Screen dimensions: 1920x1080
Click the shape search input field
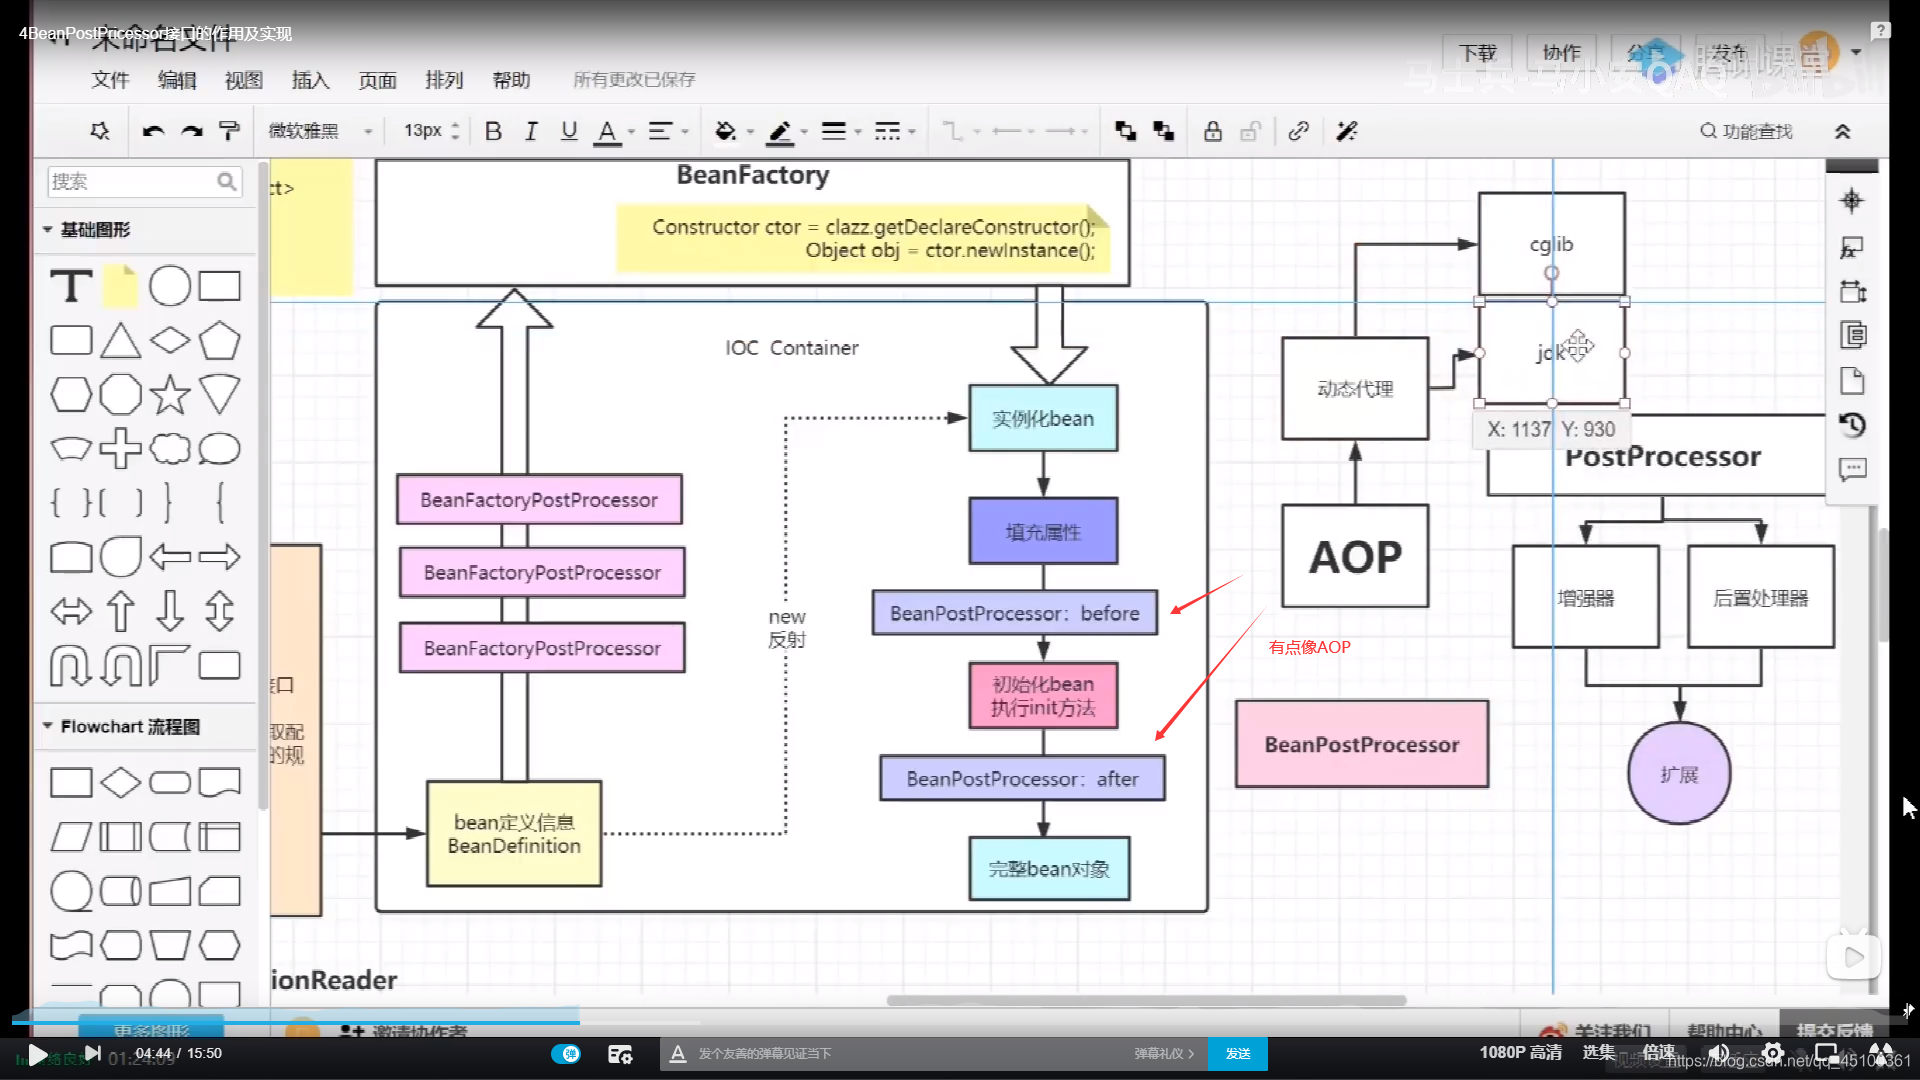(145, 181)
